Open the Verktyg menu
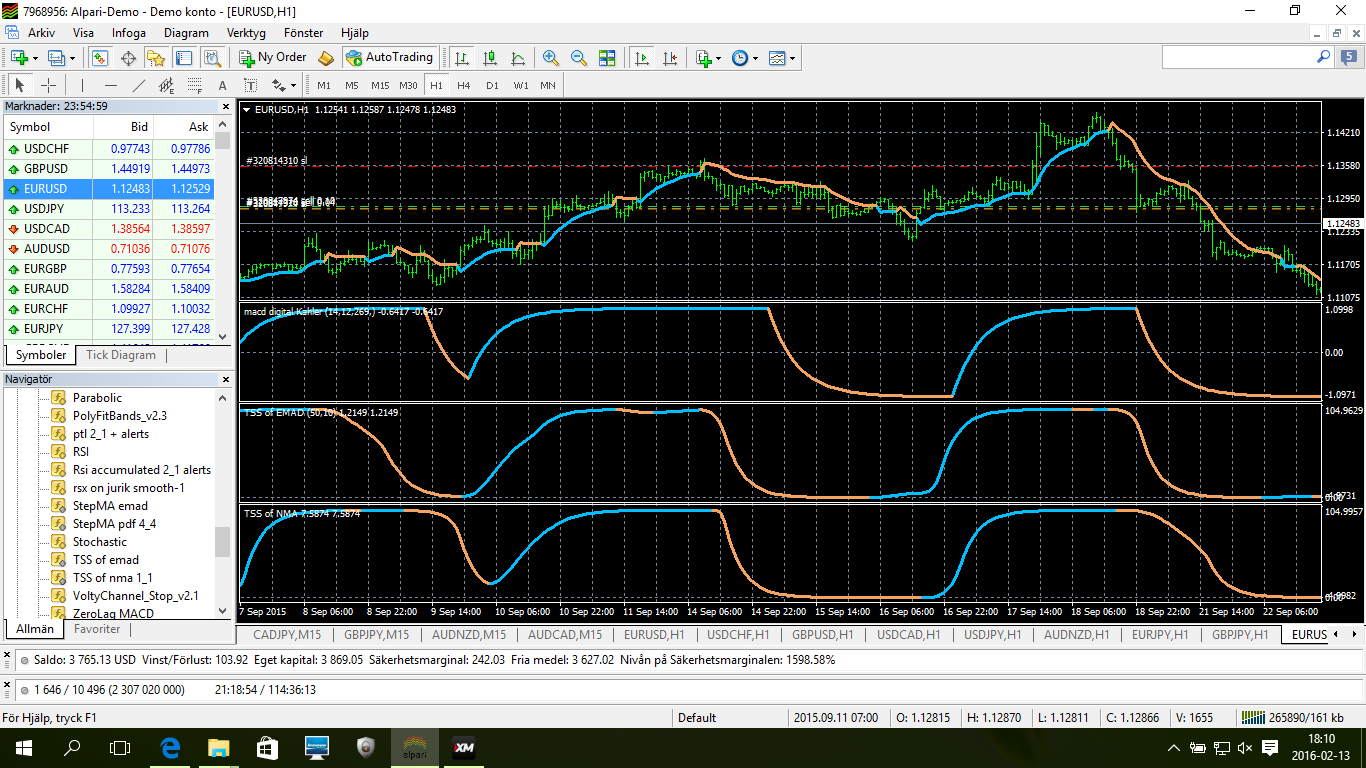The height and width of the screenshot is (768, 1366). 246,33
